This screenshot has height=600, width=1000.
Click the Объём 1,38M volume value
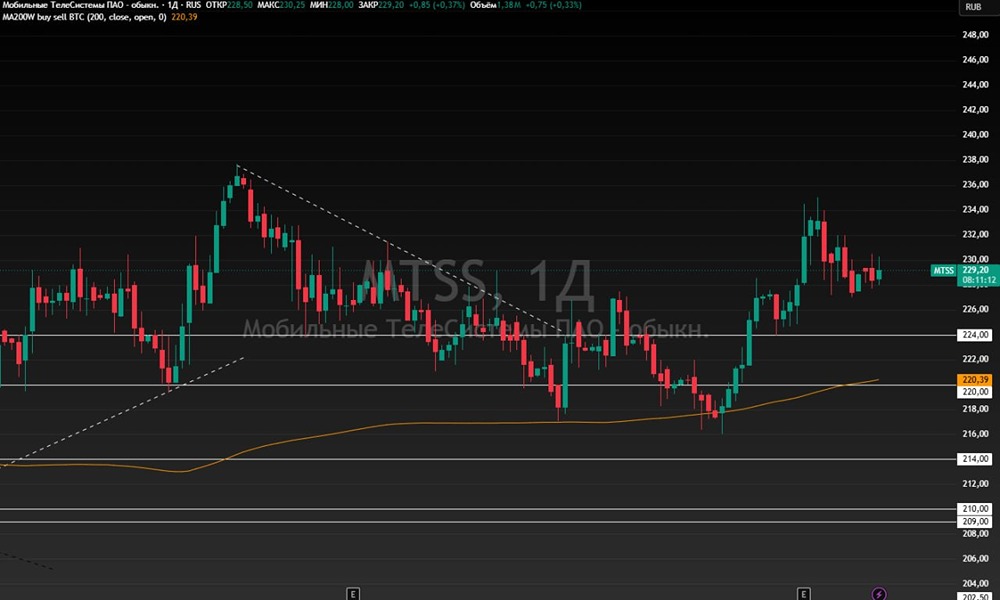[x=495, y=5]
